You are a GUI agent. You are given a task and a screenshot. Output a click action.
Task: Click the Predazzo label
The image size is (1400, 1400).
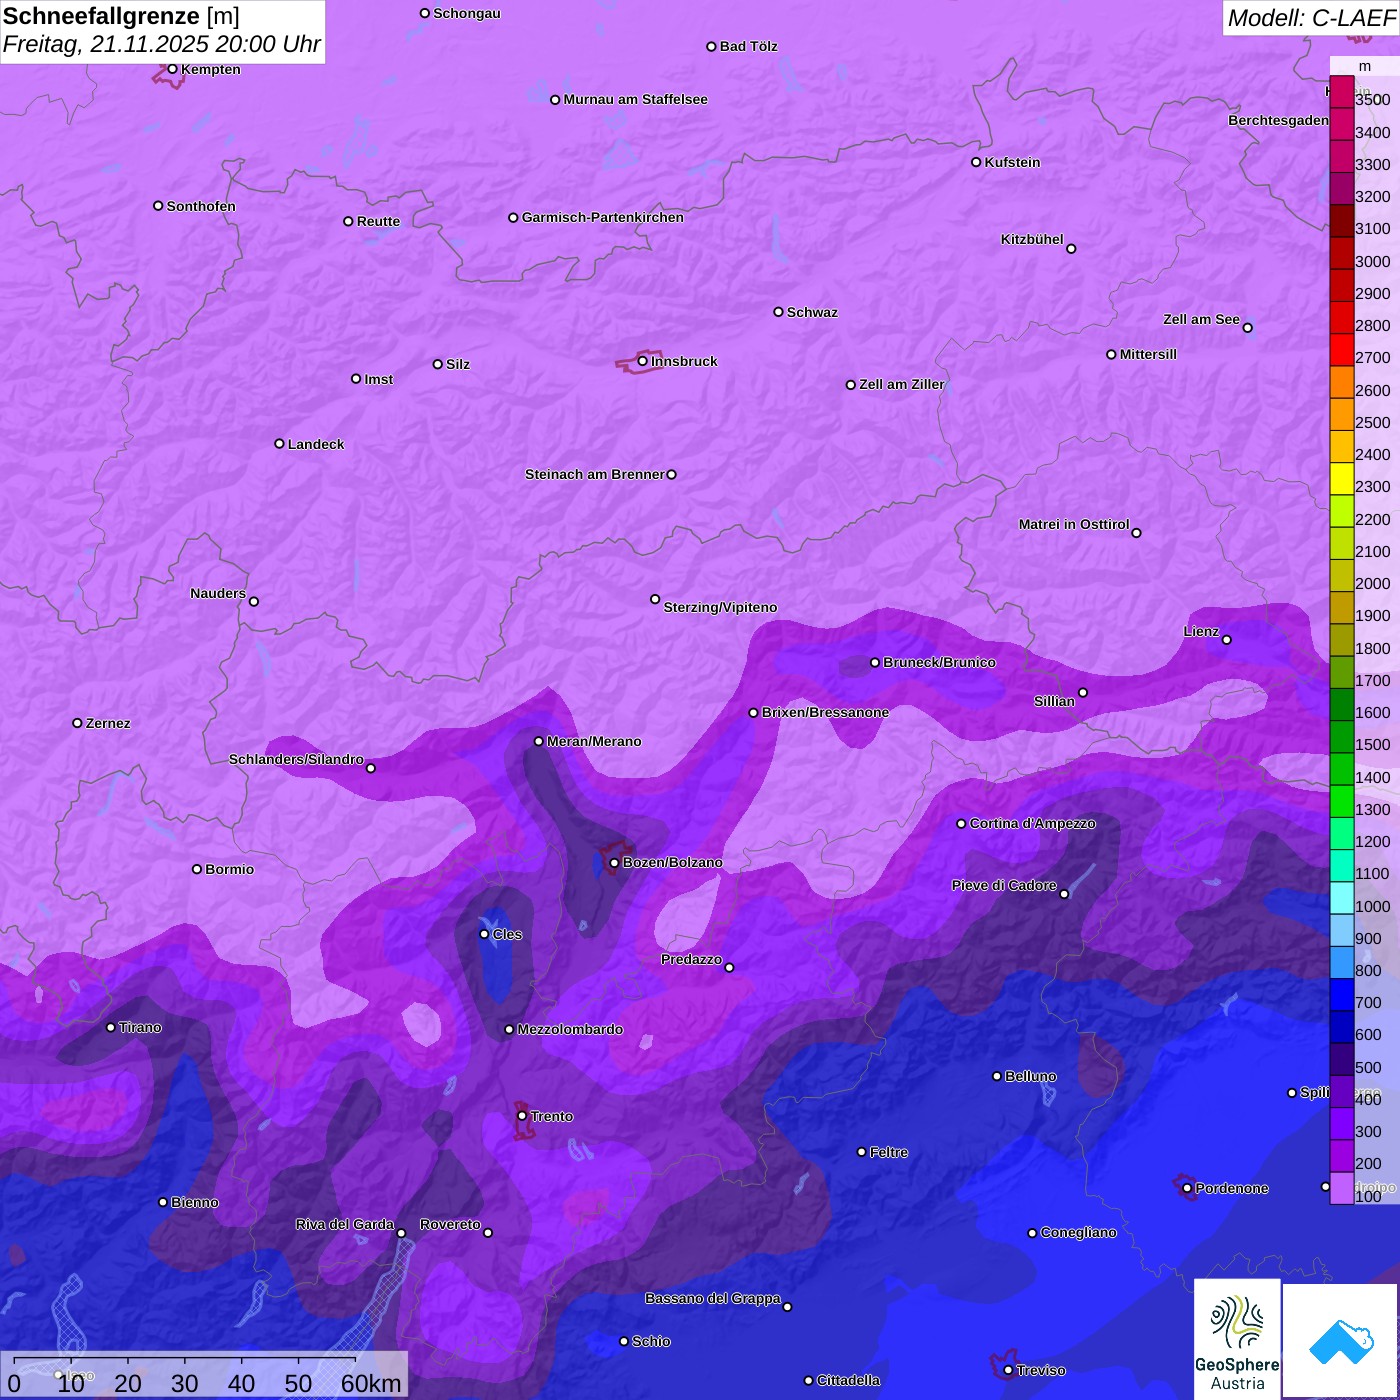[x=691, y=959]
